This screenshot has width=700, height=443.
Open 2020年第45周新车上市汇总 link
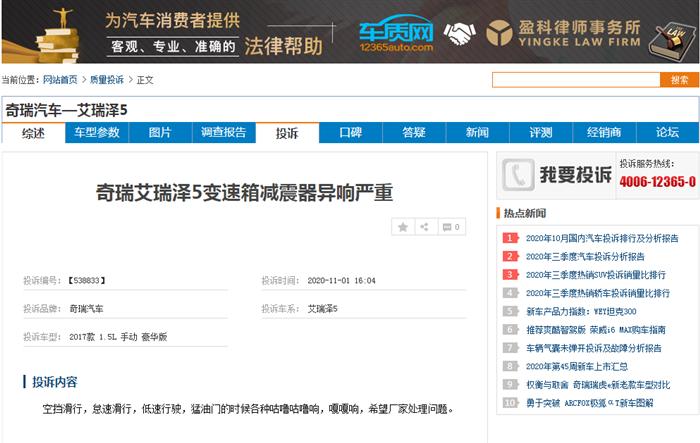coord(577,367)
